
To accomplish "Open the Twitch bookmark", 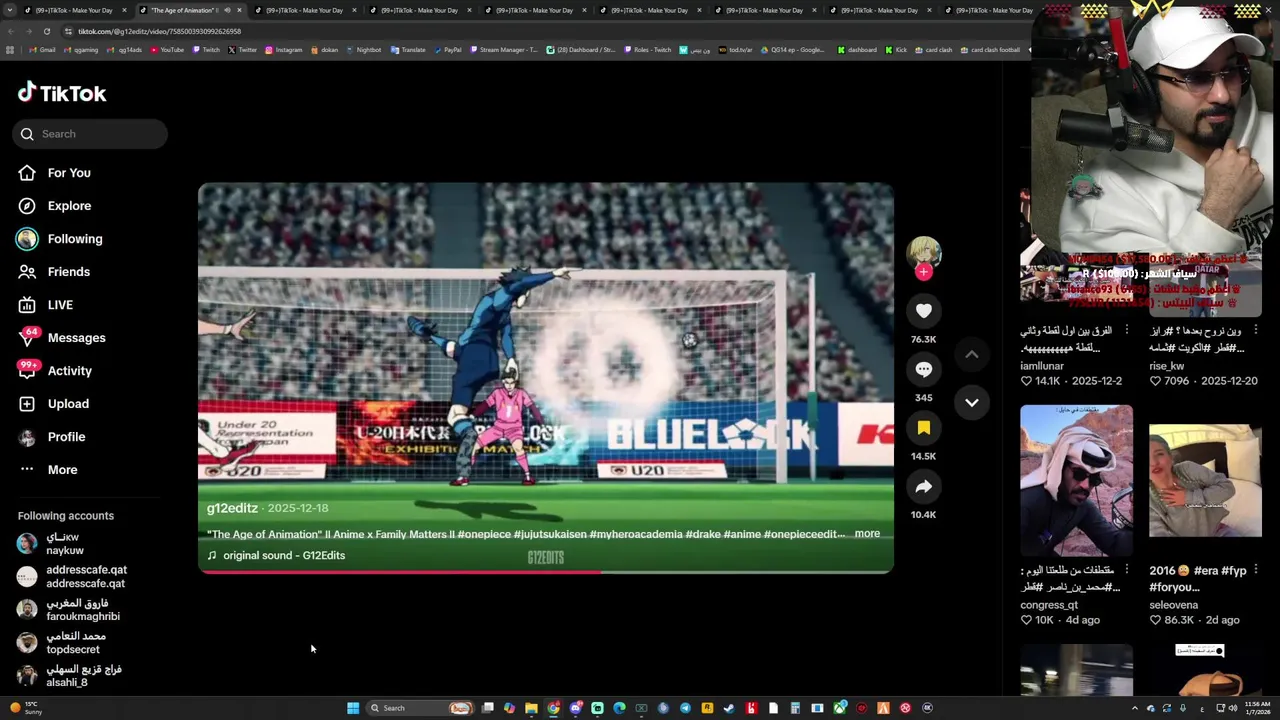I will click(206, 50).
